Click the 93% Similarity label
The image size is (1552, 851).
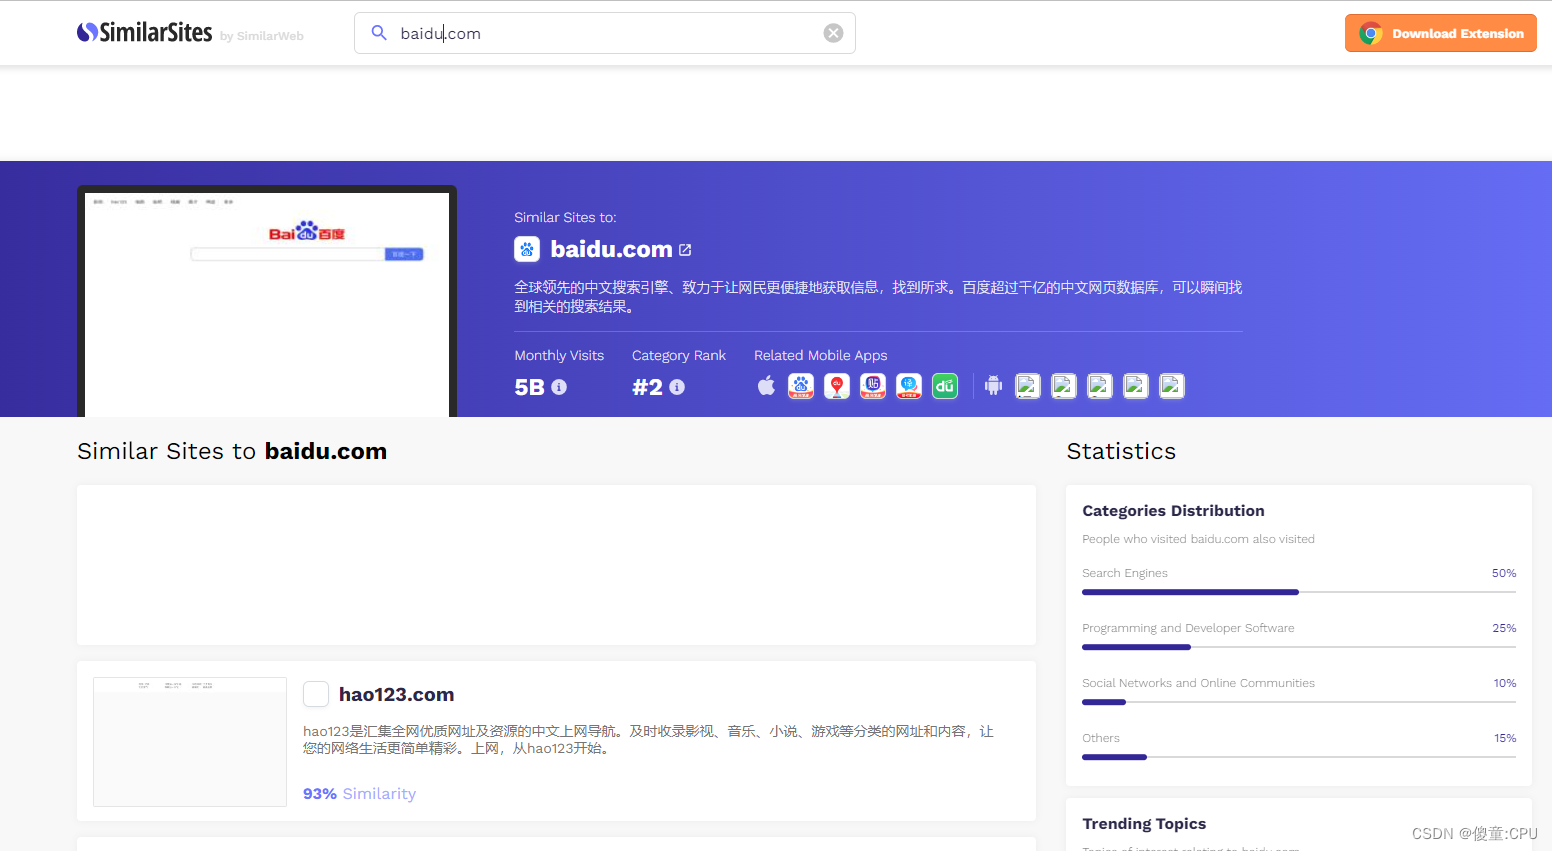[x=359, y=793]
